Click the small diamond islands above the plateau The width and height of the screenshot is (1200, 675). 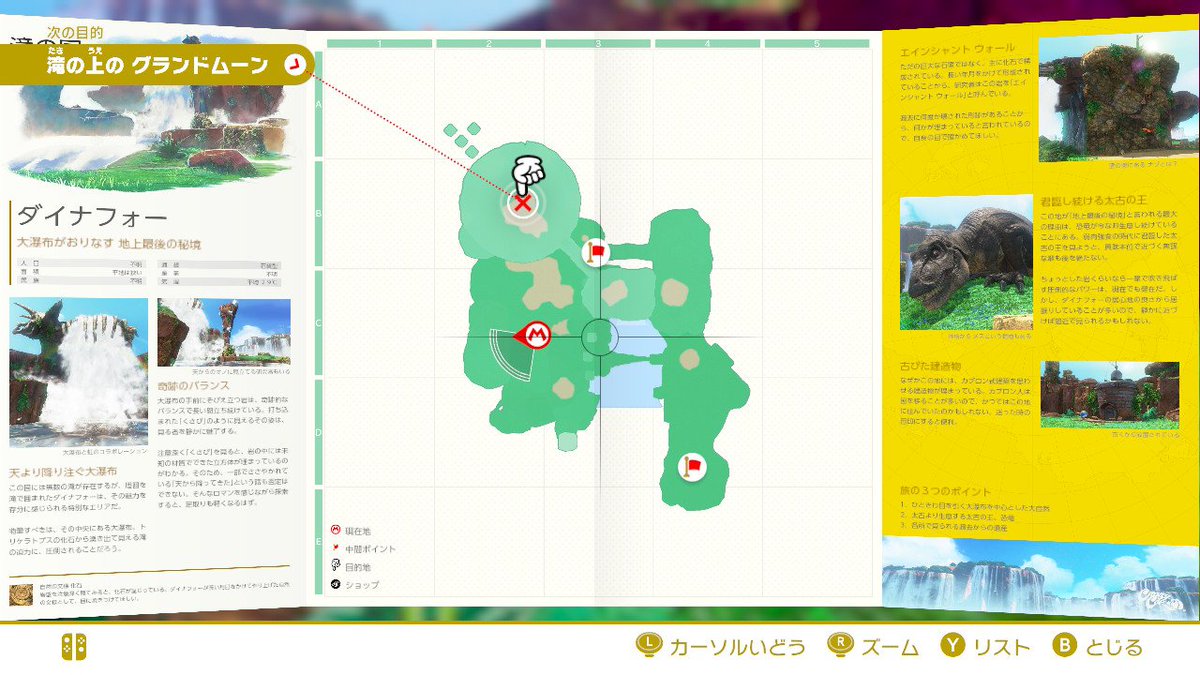coord(463,139)
